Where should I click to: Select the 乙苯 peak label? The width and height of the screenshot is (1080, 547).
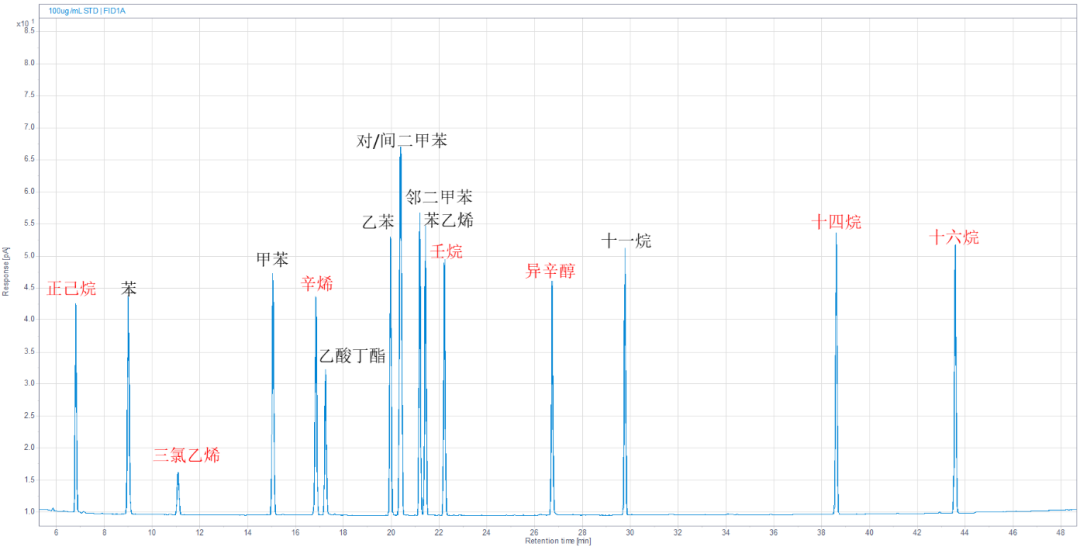tap(378, 222)
